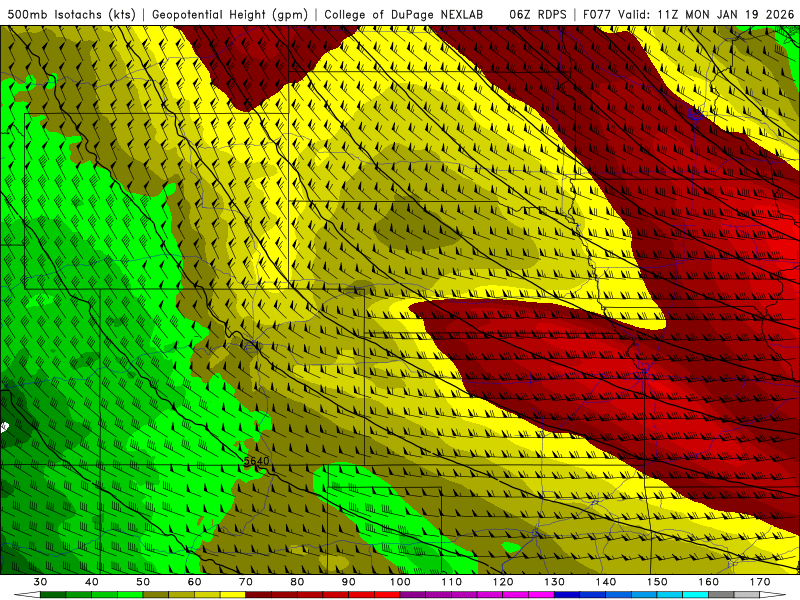
Task: Select the darkest green 30–35 kt legend swatch
Action: 53,595
